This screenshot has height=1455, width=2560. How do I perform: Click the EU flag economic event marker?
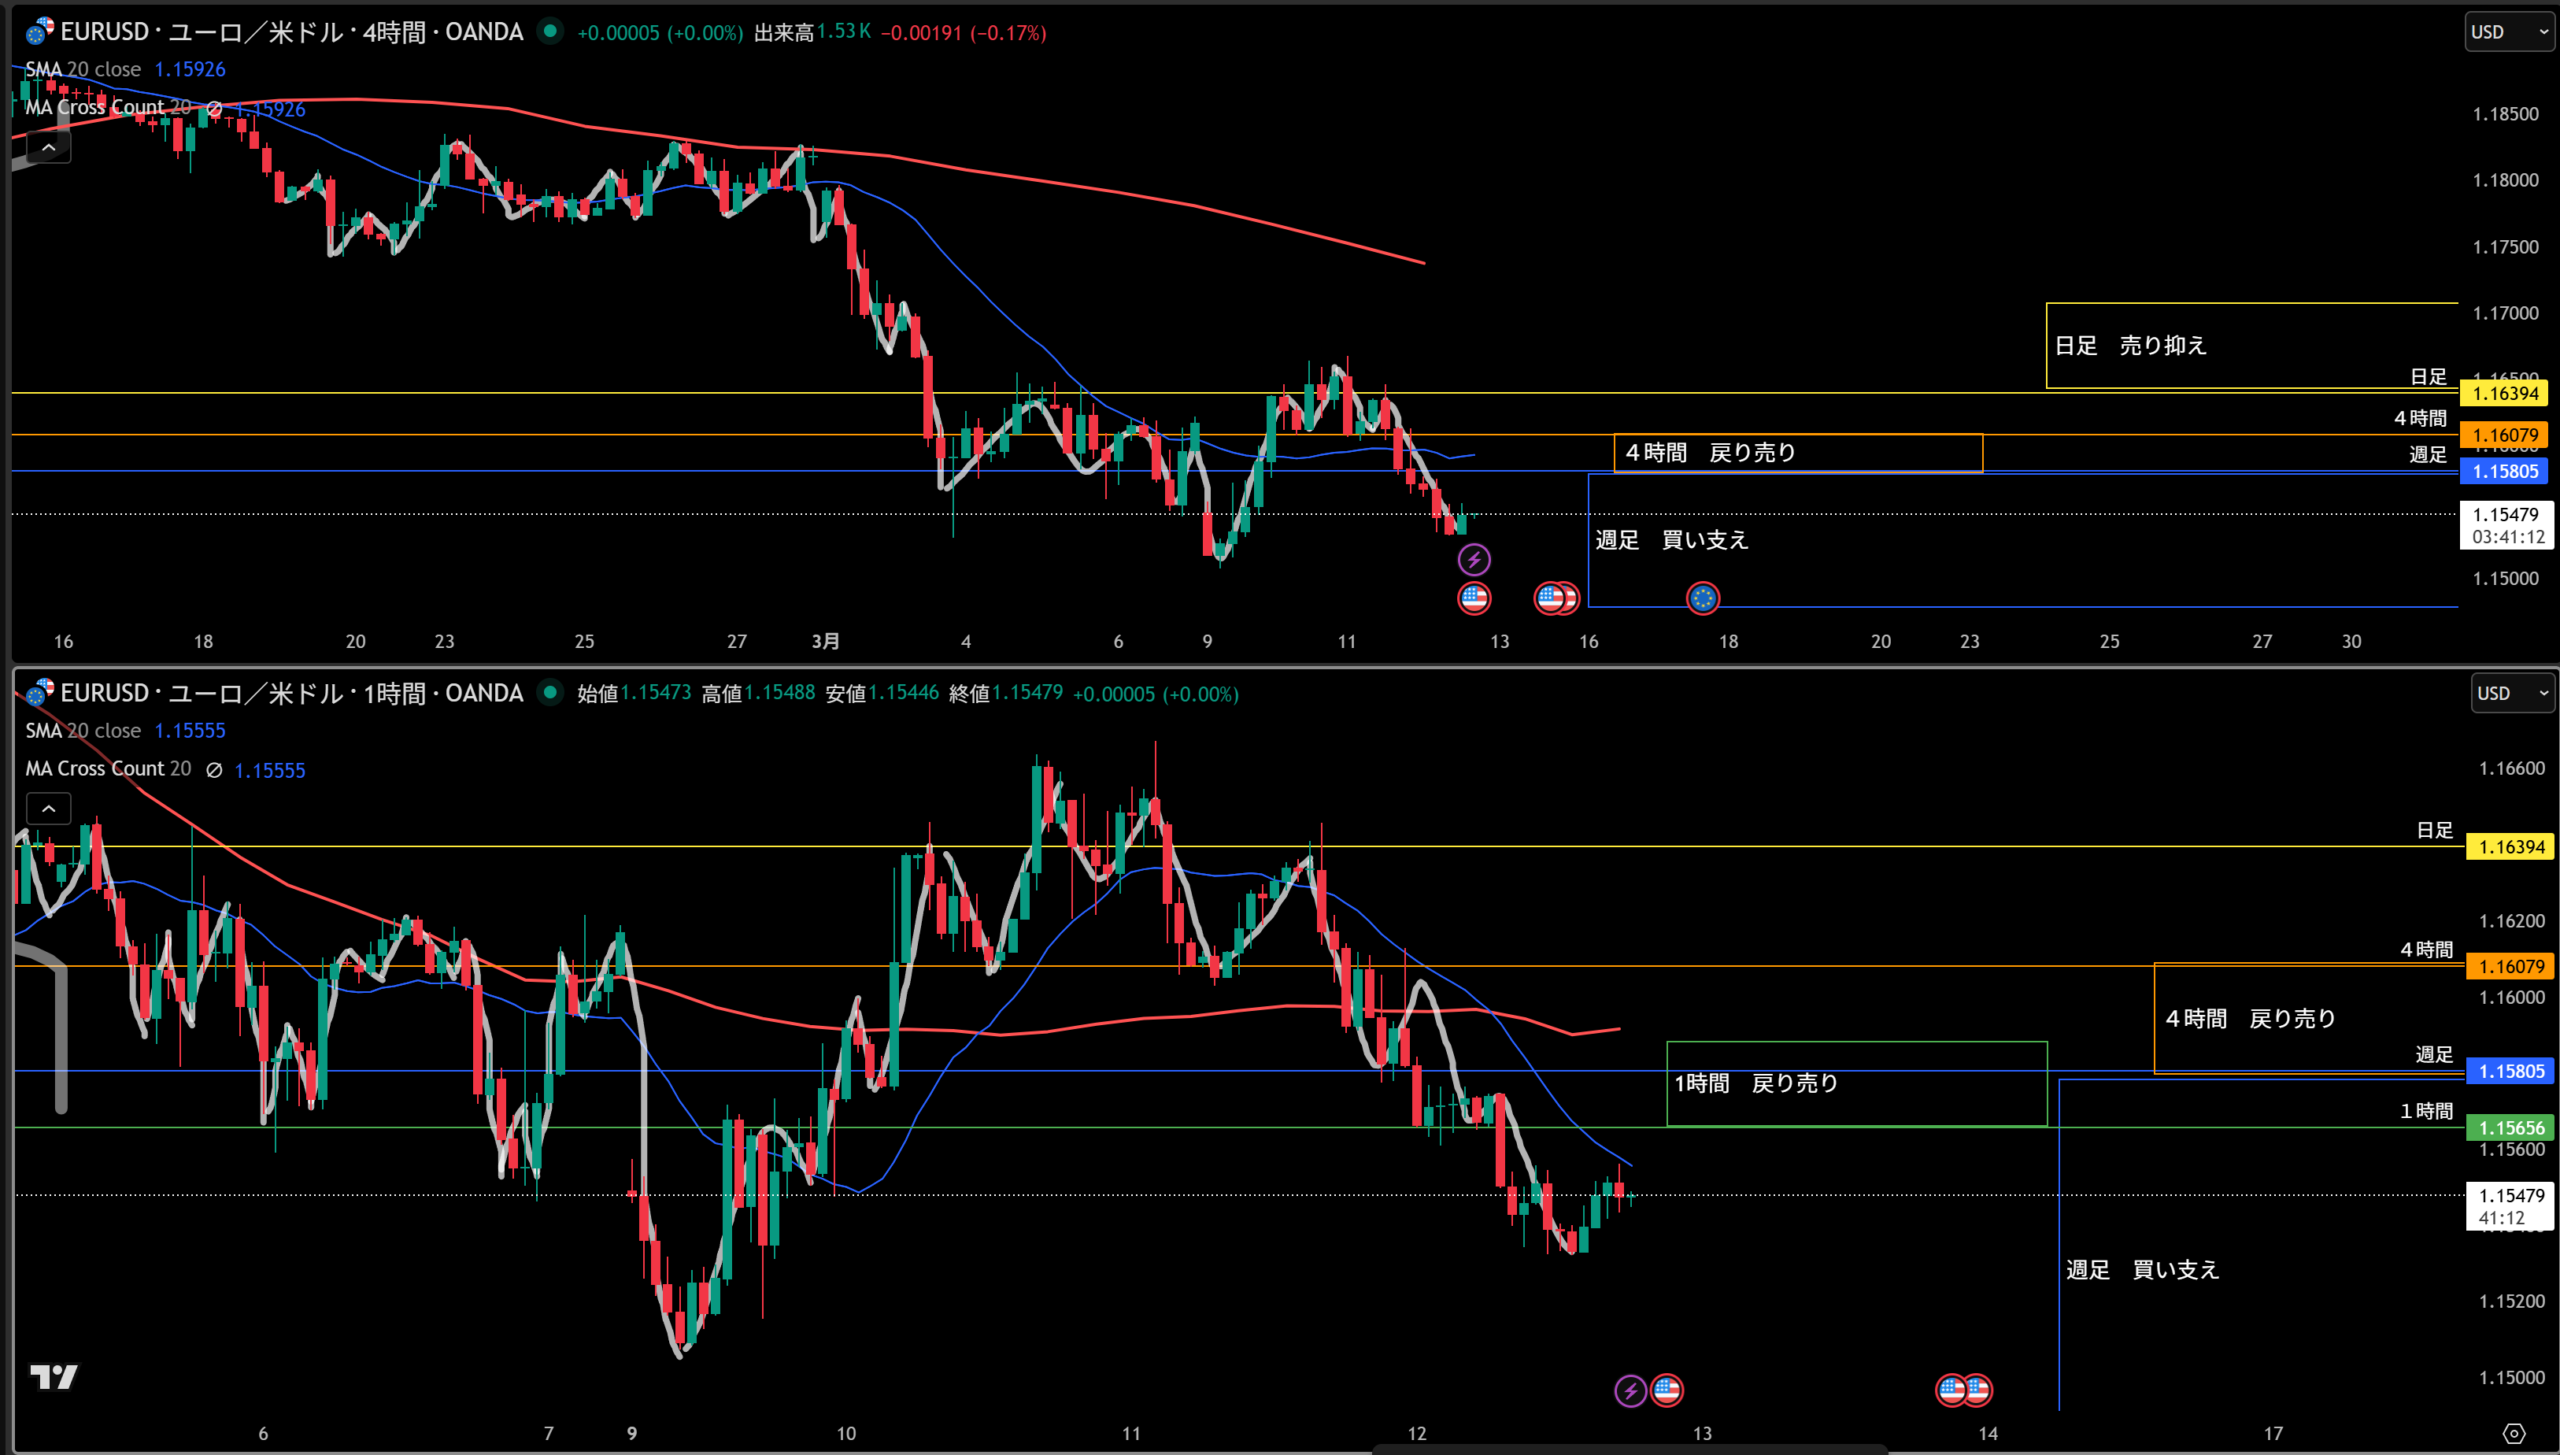(1702, 598)
